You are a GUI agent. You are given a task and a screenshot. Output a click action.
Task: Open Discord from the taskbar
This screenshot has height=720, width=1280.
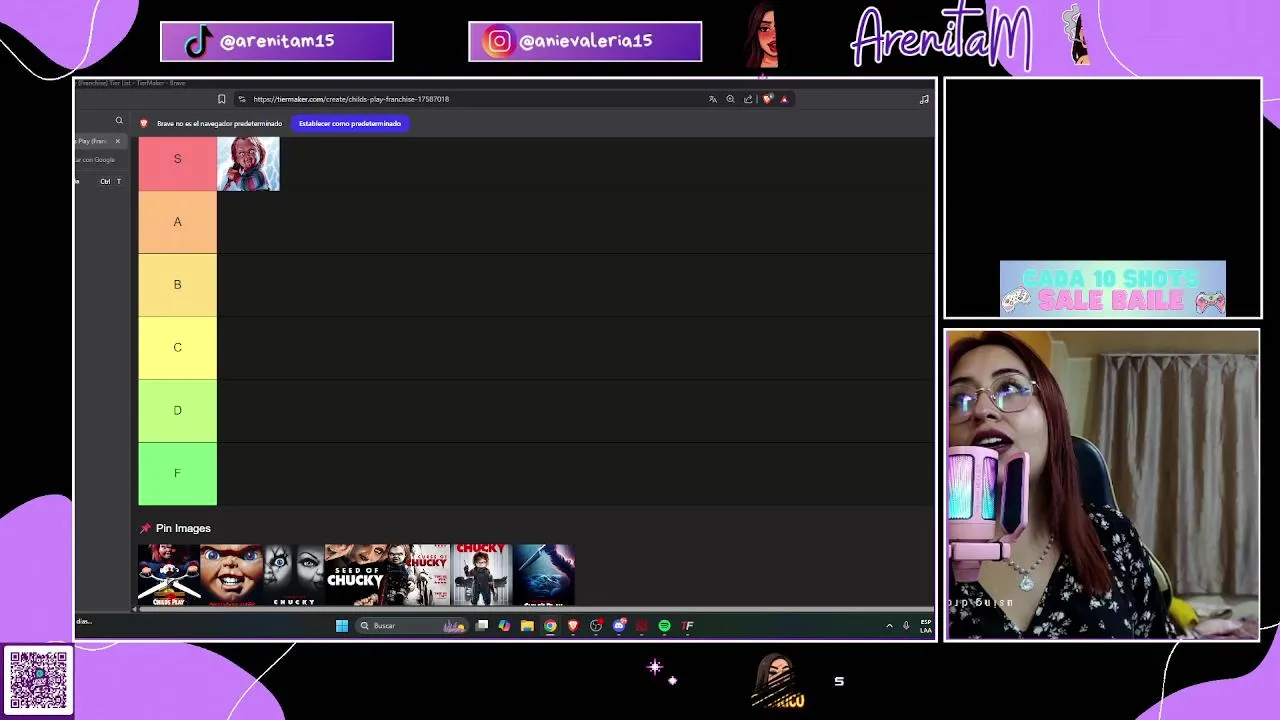click(x=619, y=626)
